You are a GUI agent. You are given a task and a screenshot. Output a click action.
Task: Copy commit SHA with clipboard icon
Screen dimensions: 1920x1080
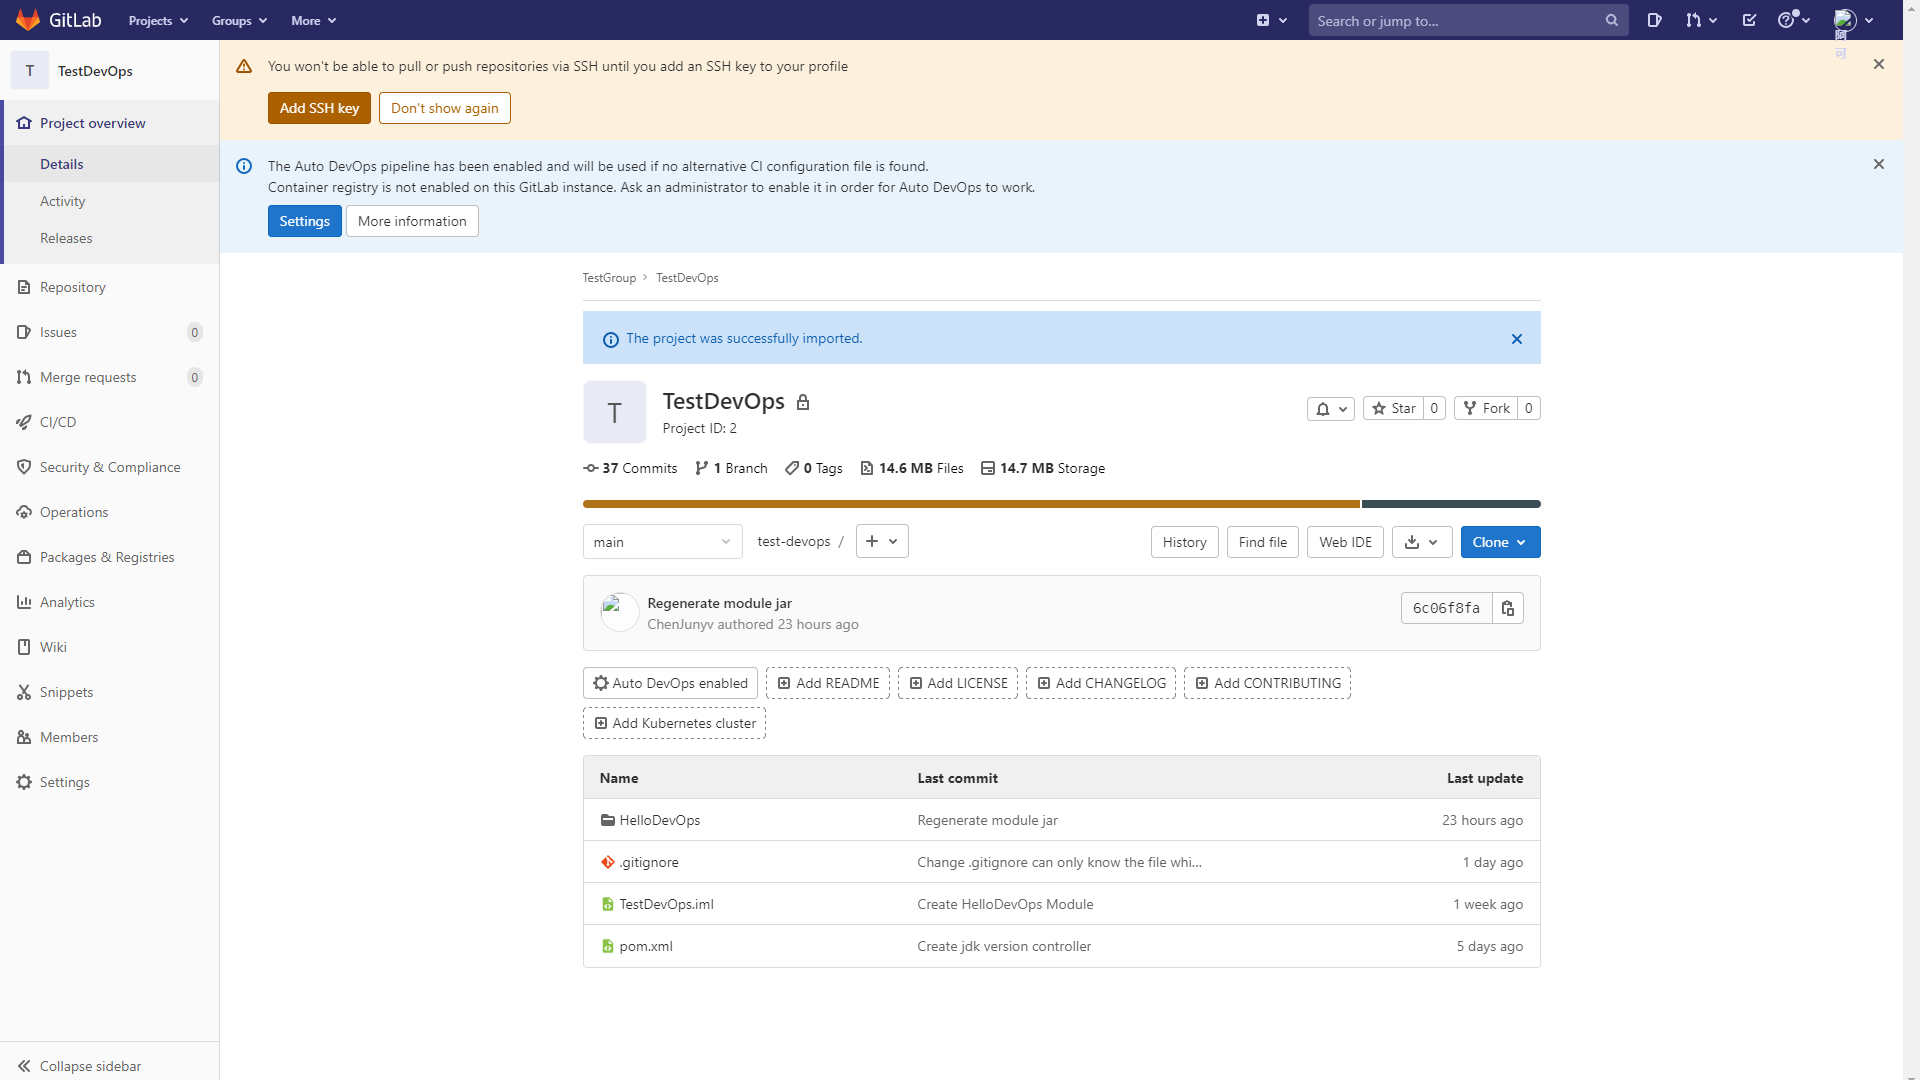point(1508,608)
